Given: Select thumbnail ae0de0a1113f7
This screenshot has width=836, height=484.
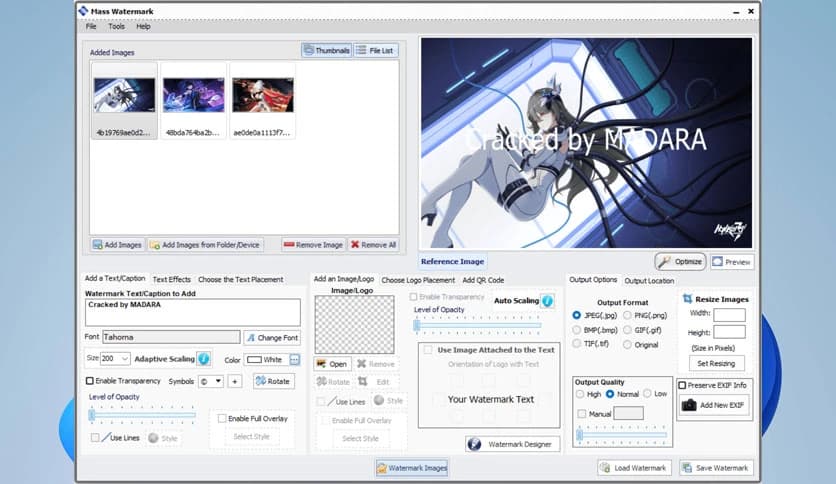Looking at the screenshot, I should click(262, 100).
